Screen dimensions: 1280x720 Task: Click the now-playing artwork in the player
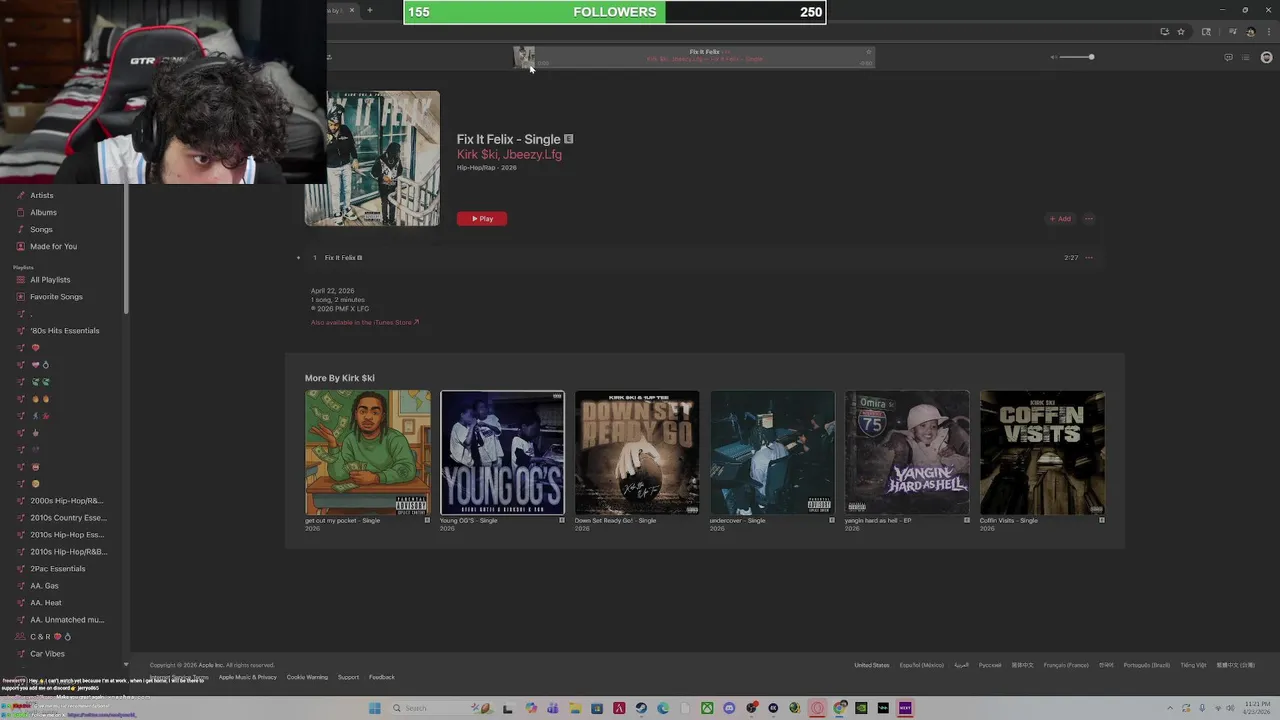point(524,57)
